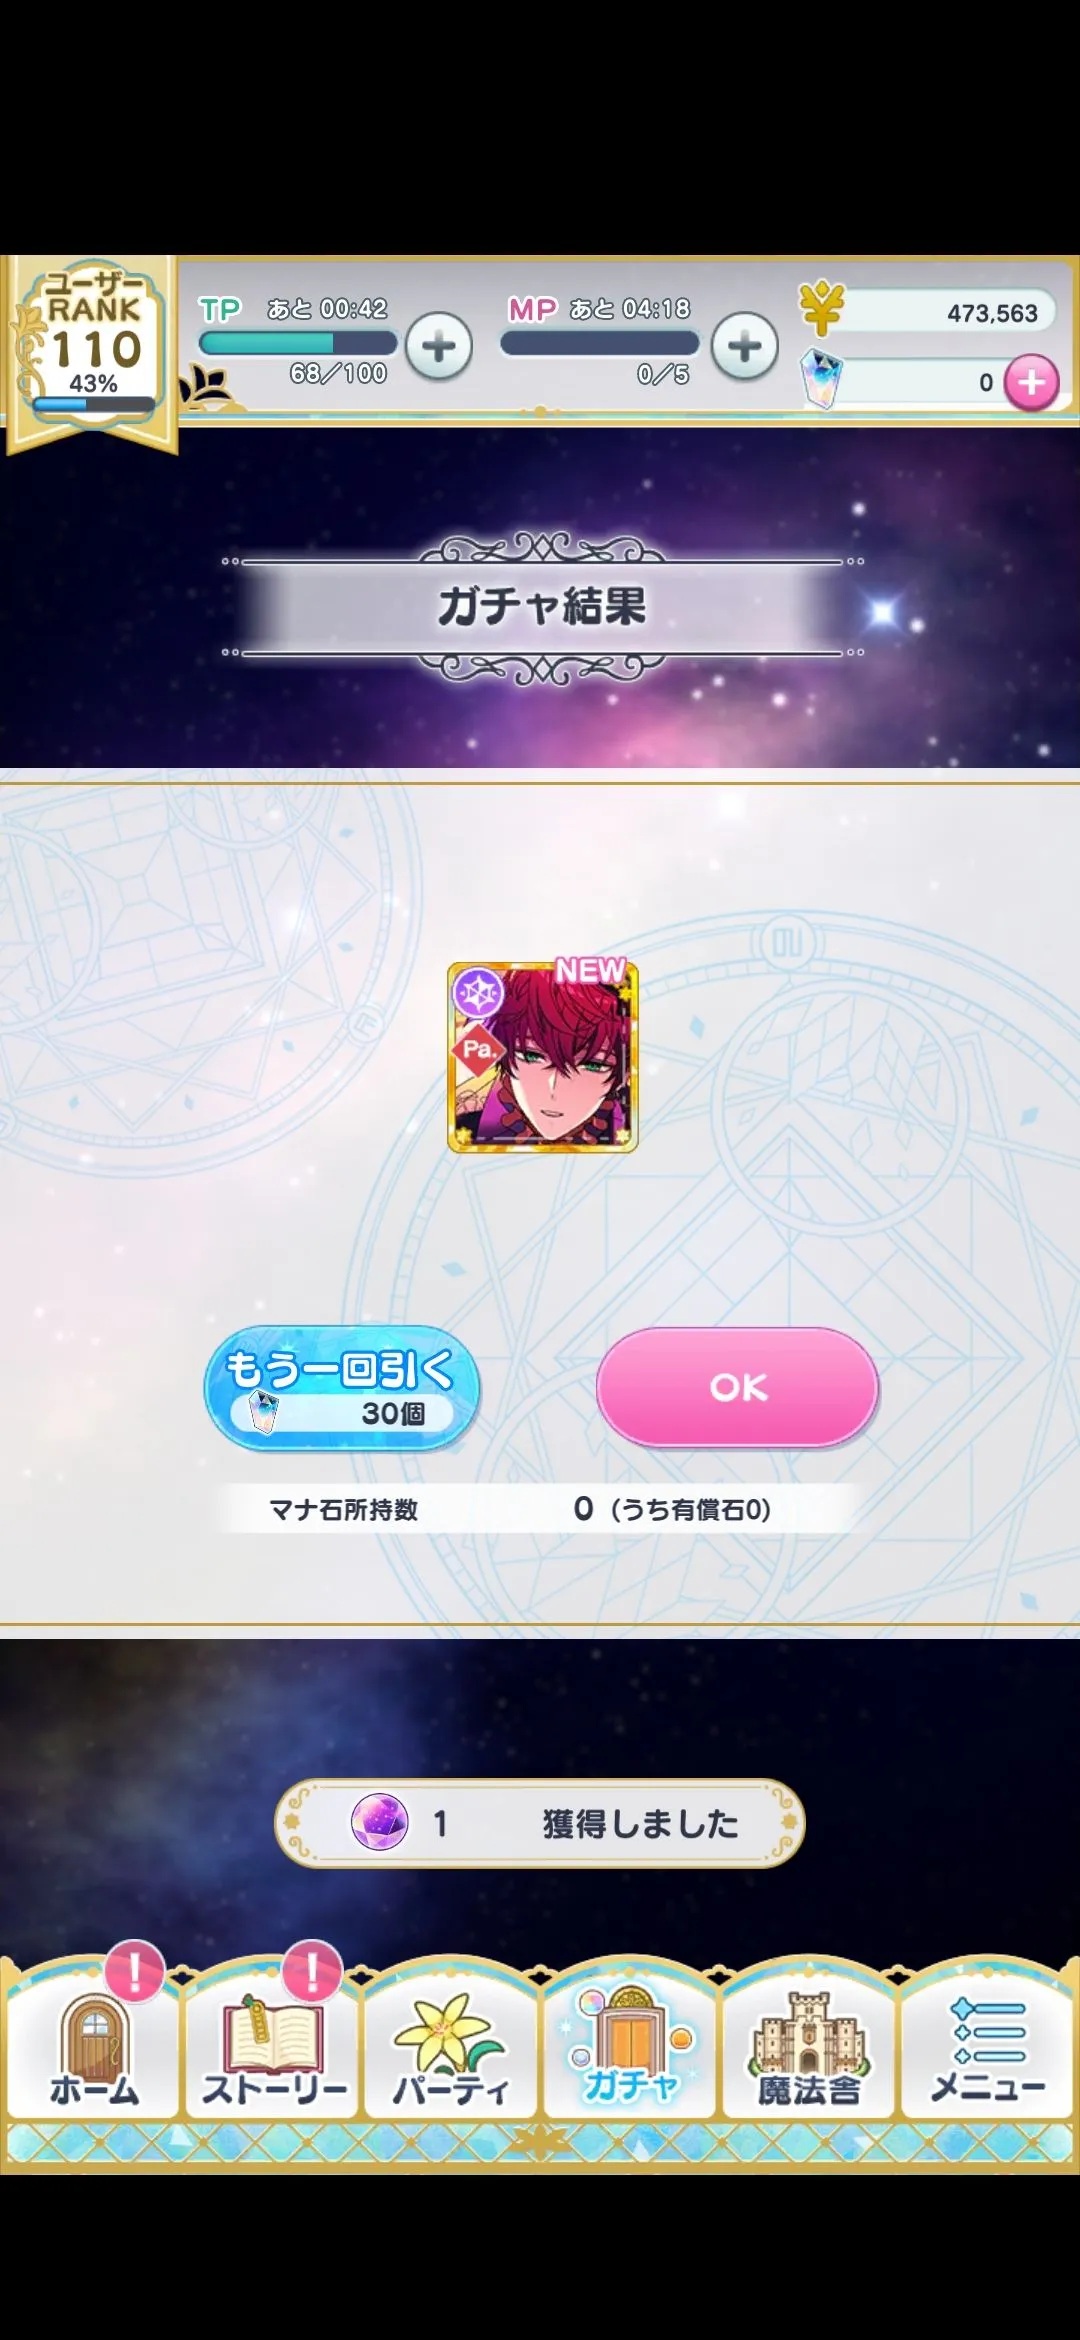Tap the MP plus button
Image resolution: width=1080 pixels, height=2340 pixels.
744,347
